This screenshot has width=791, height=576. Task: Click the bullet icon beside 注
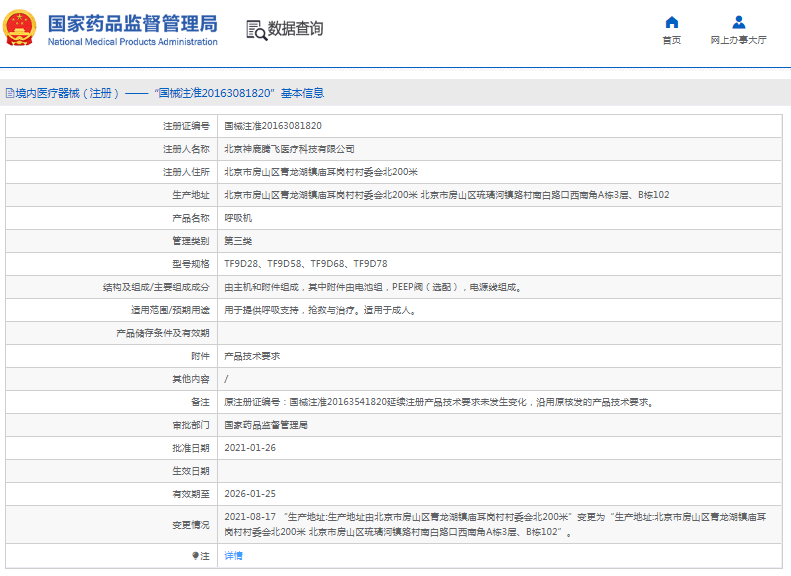[x=195, y=555]
